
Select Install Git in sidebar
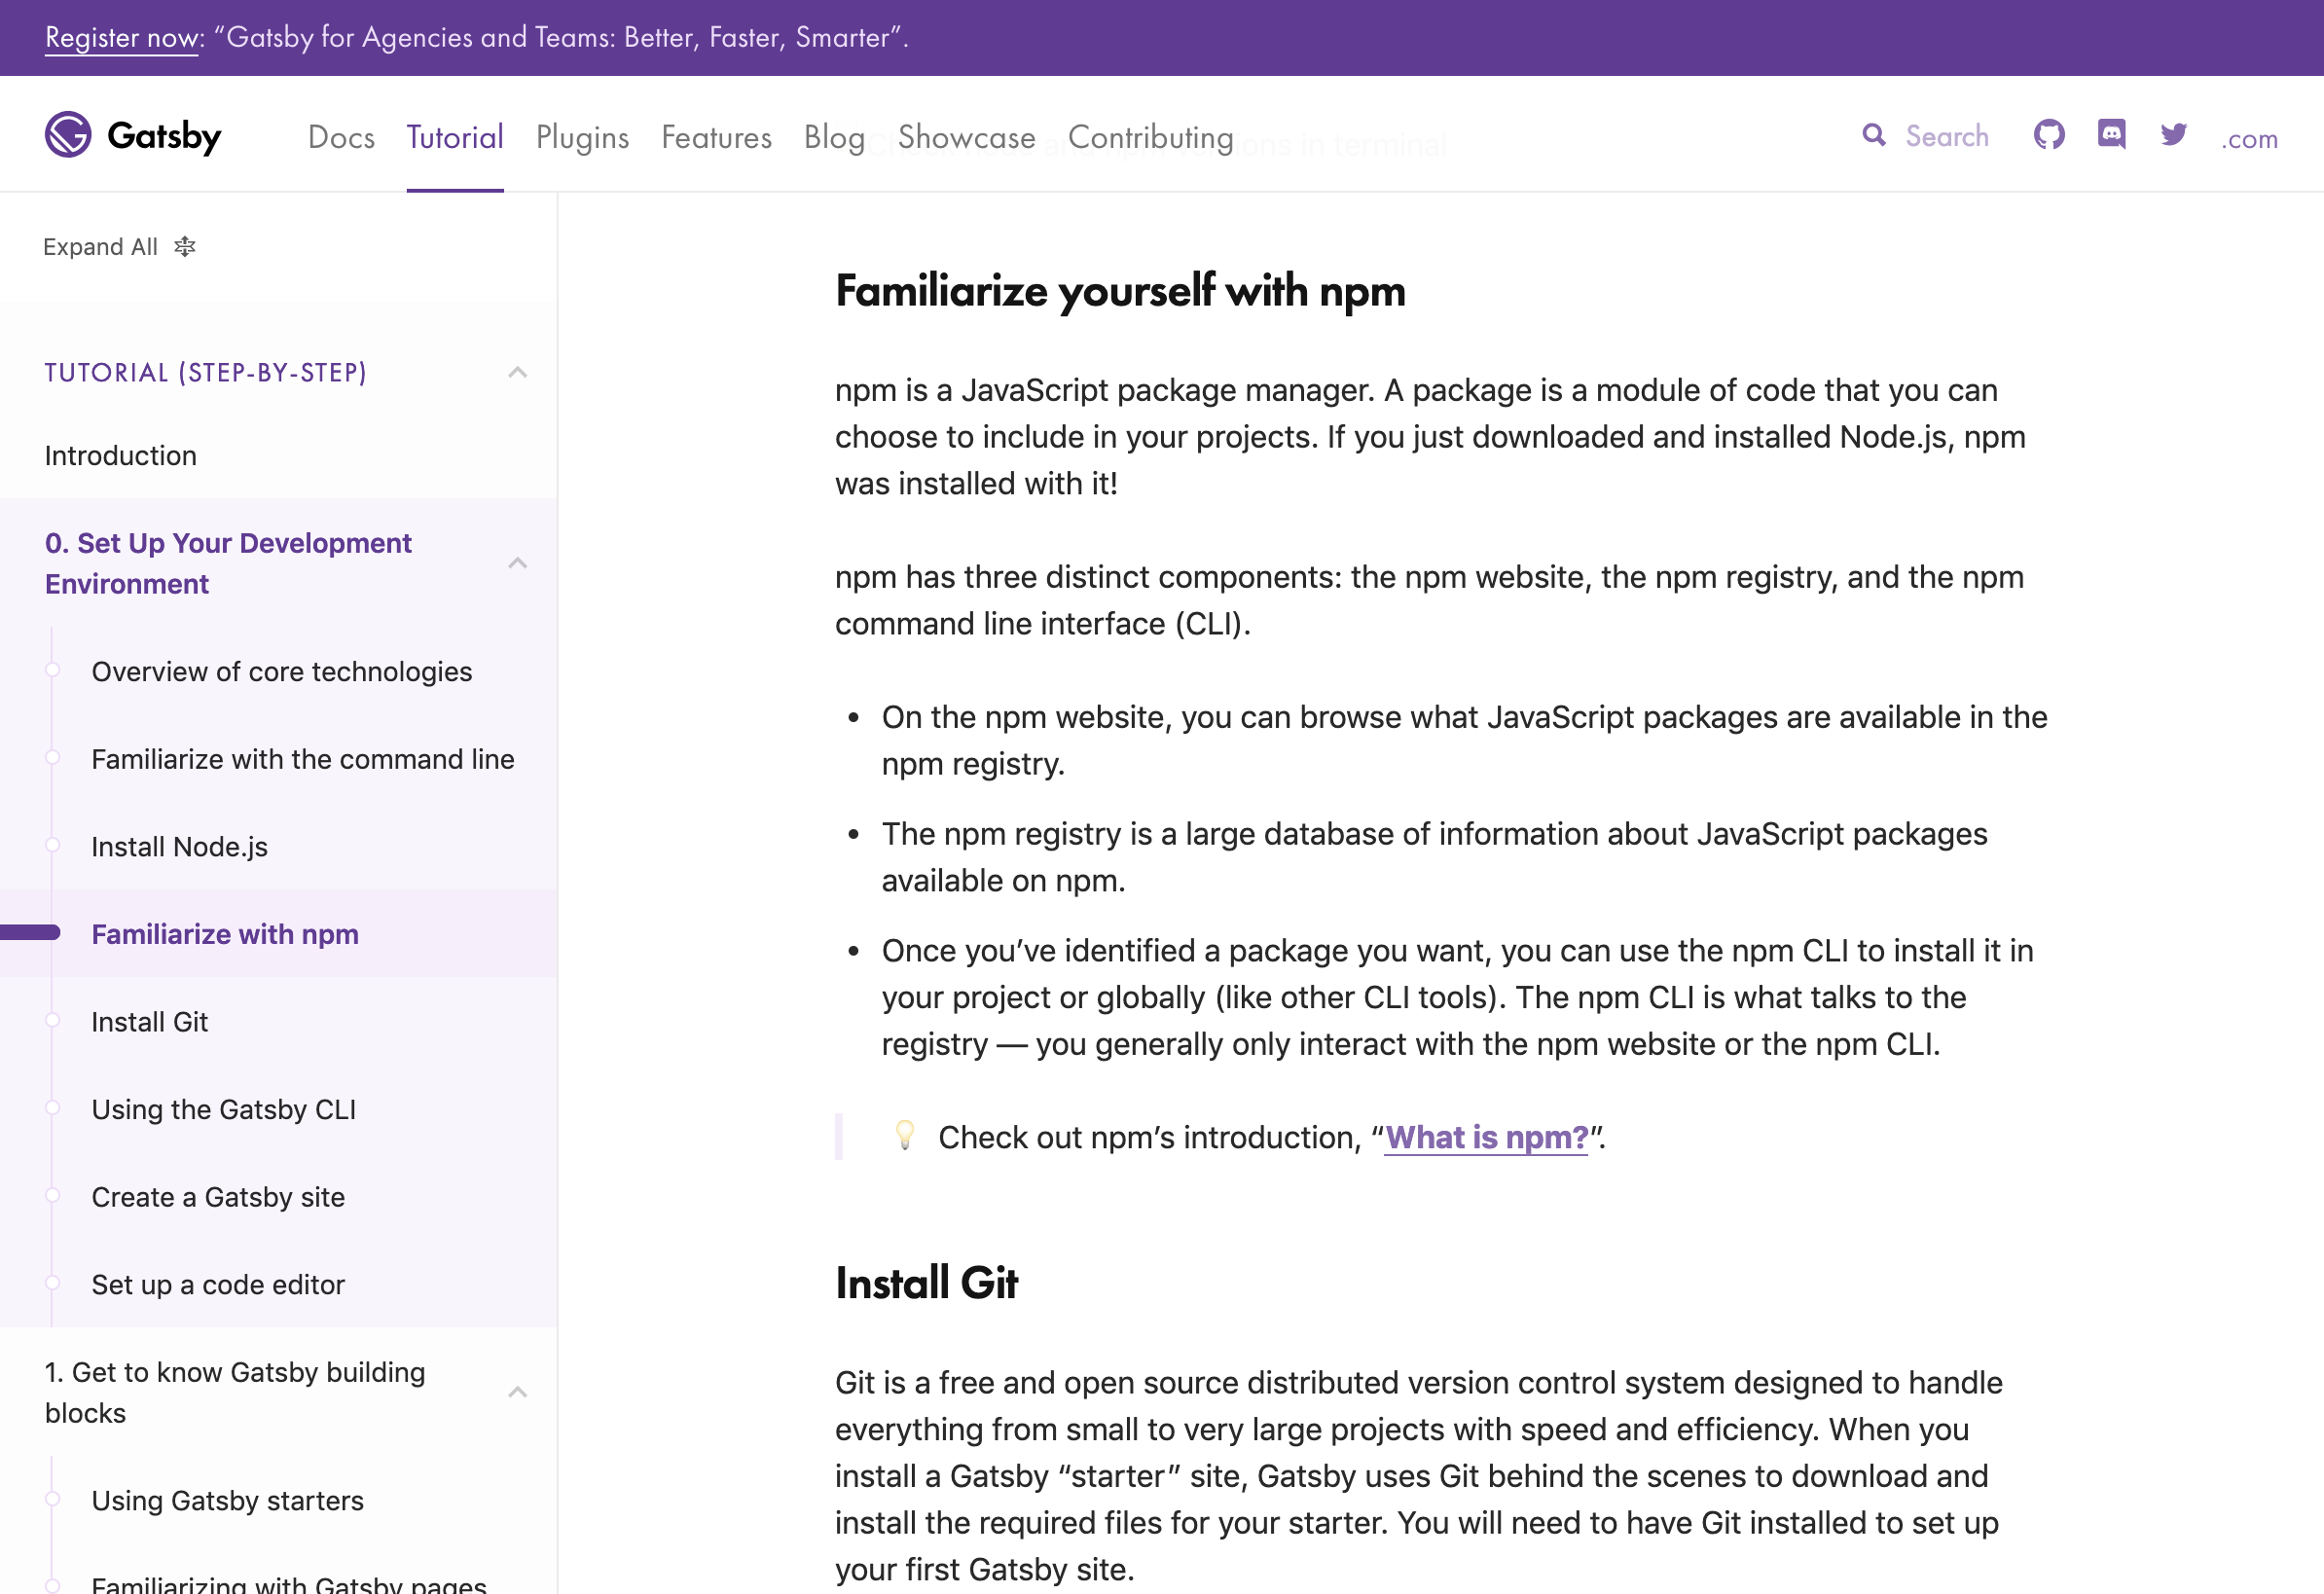tap(150, 1022)
